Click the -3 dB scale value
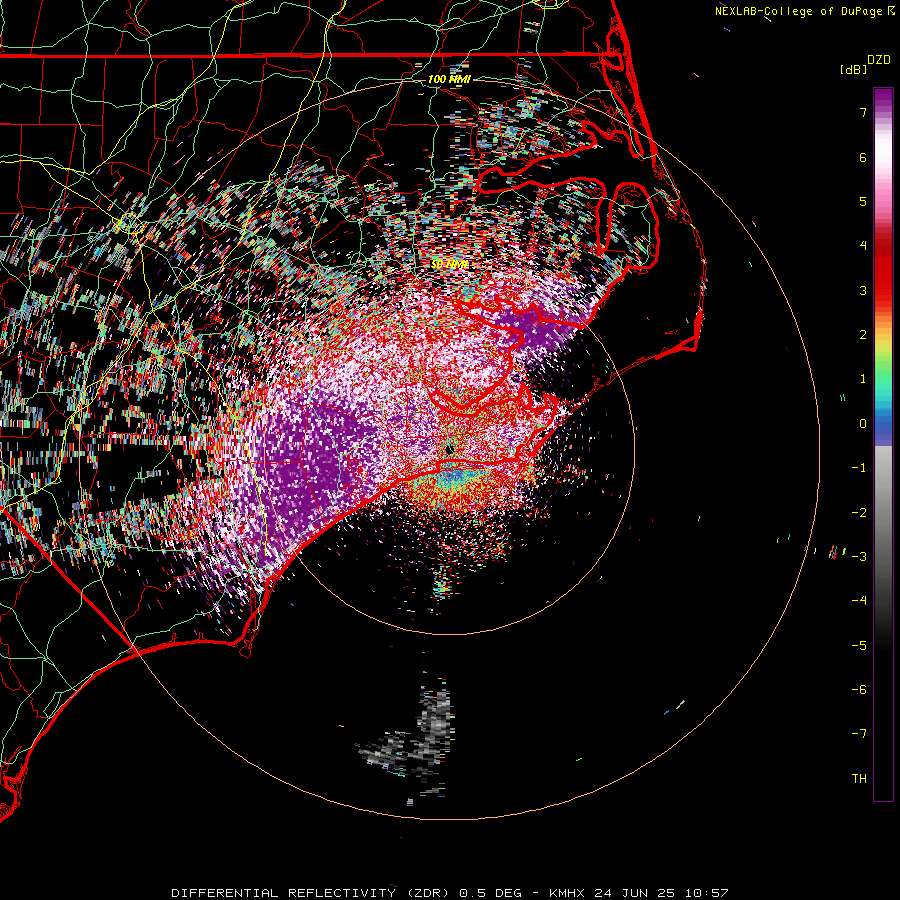Screen dimensions: 900x900 pos(859,557)
